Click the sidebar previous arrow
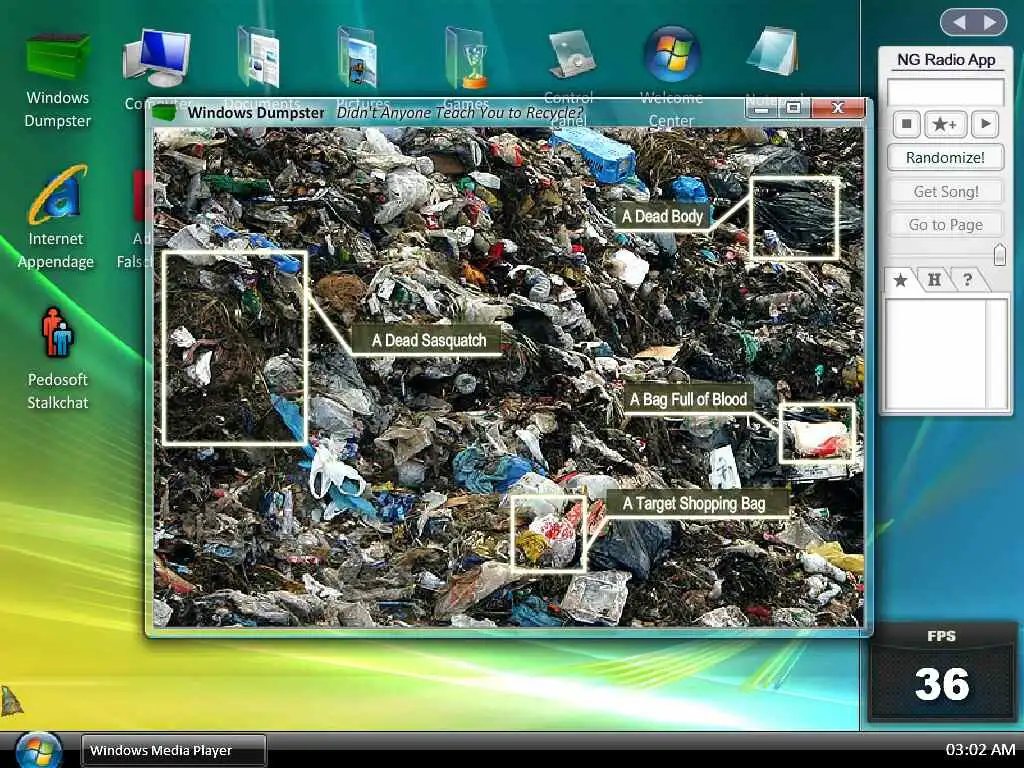 point(959,23)
